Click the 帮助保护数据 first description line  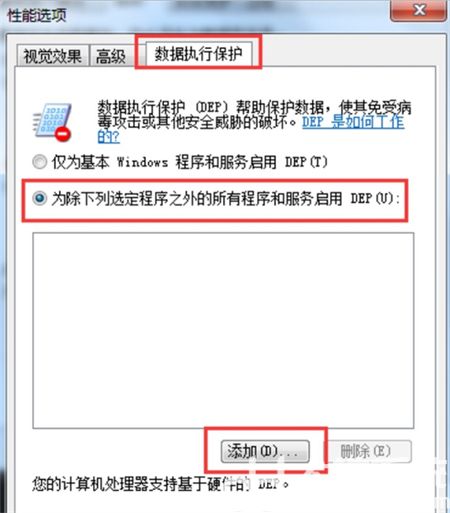pos(255,107)
